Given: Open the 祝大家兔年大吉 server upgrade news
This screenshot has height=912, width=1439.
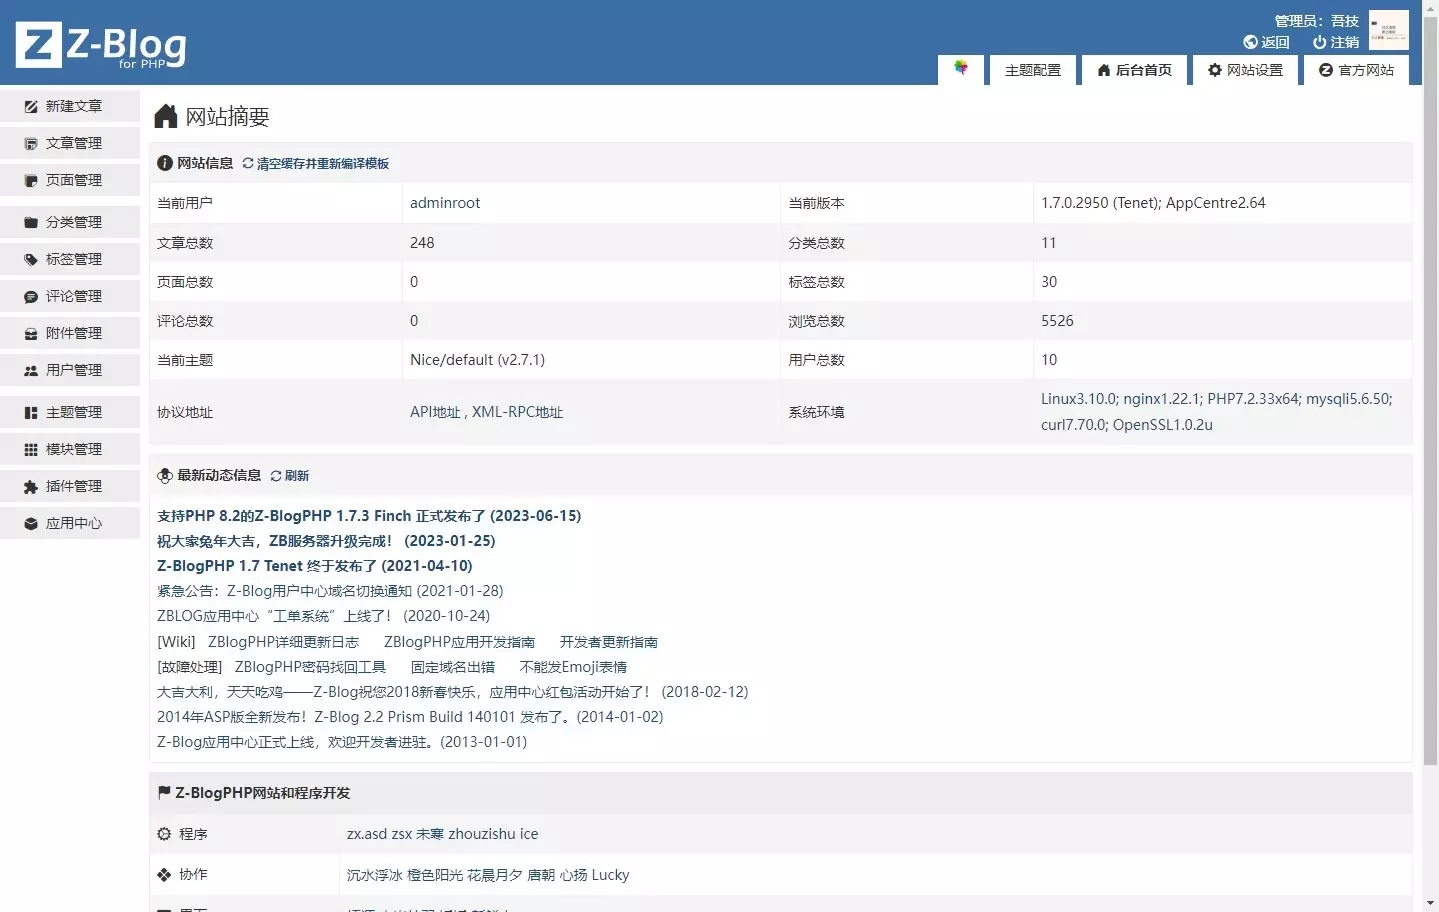Looking at the screenshot, I should pyautogui.click(x=326, y=541).
